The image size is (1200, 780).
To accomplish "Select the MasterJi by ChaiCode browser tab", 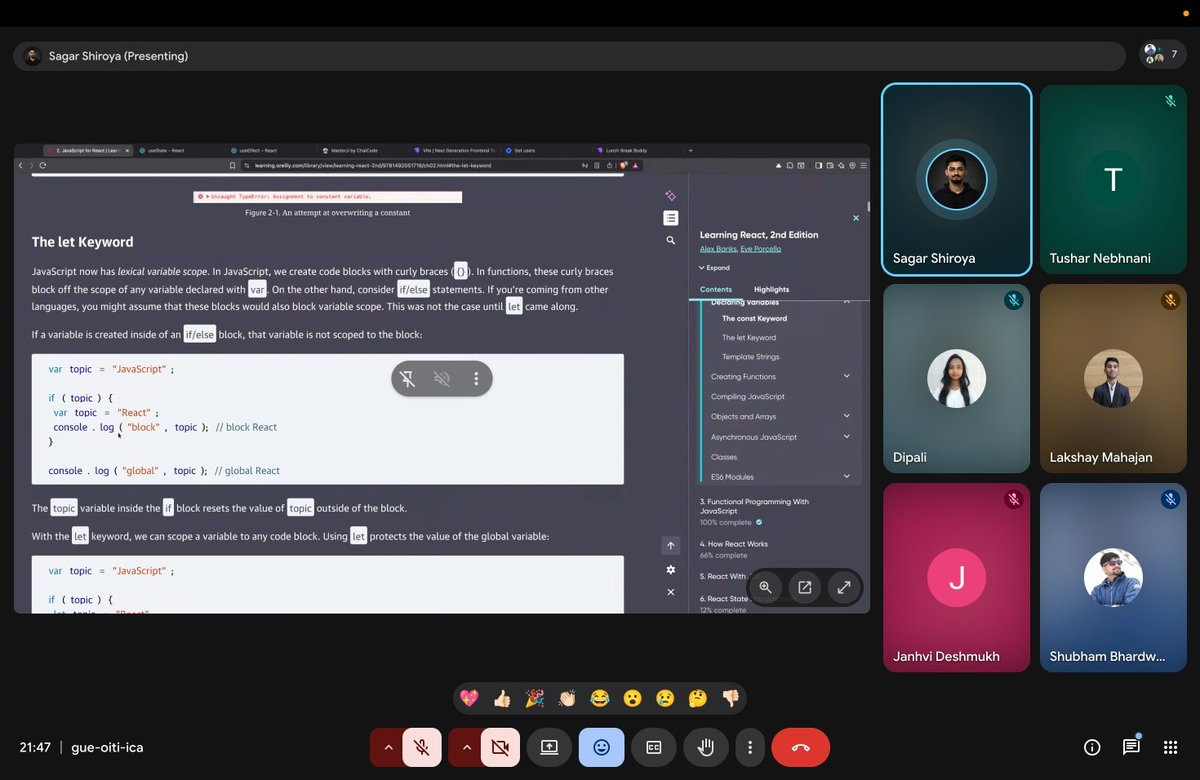I will pos(355,150).
